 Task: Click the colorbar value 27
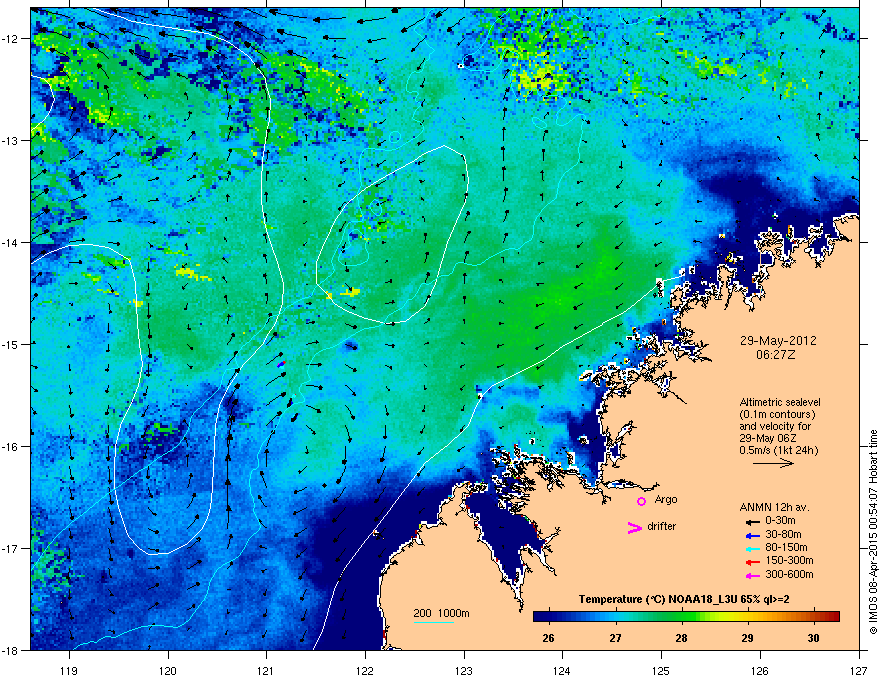click(x=616, y=638)
